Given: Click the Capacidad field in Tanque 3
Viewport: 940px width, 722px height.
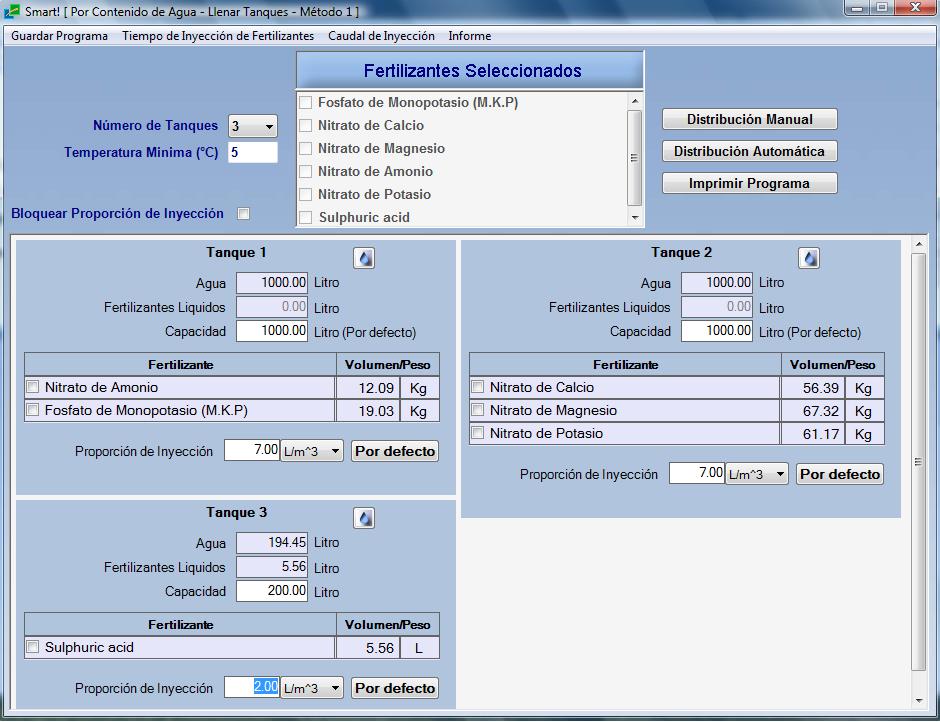Looking at the screenshot, I should (272, 591).
